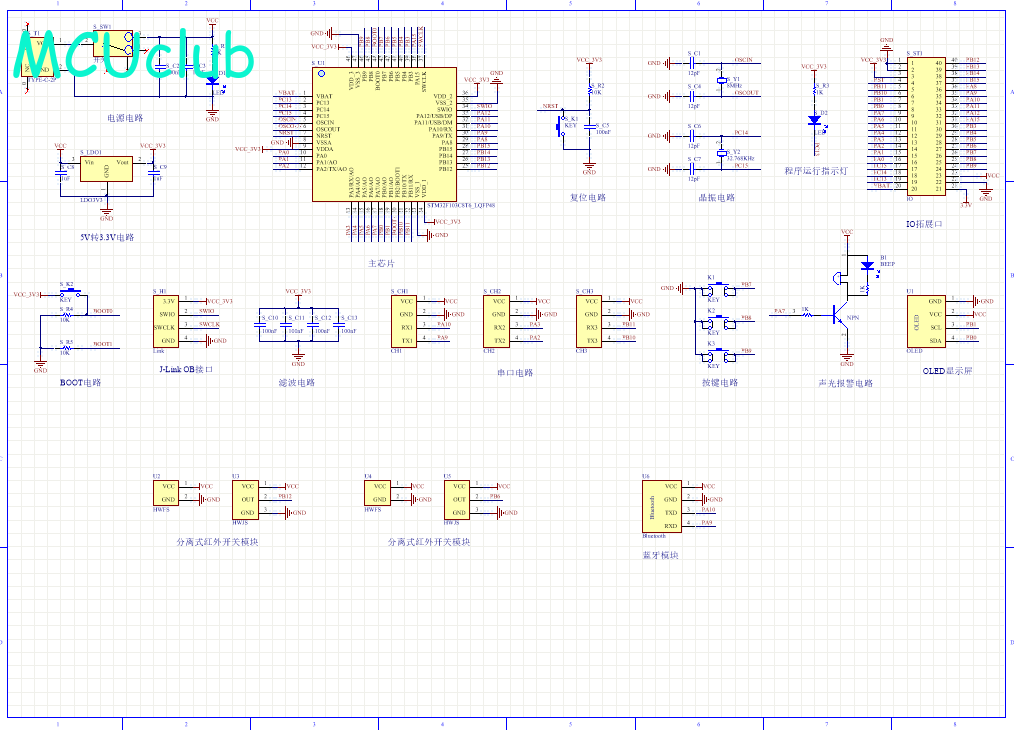1014x730 pixels.
Task: Select the BOOT0 pull-down resistor S_R4
Action: (x=66, y=315)
